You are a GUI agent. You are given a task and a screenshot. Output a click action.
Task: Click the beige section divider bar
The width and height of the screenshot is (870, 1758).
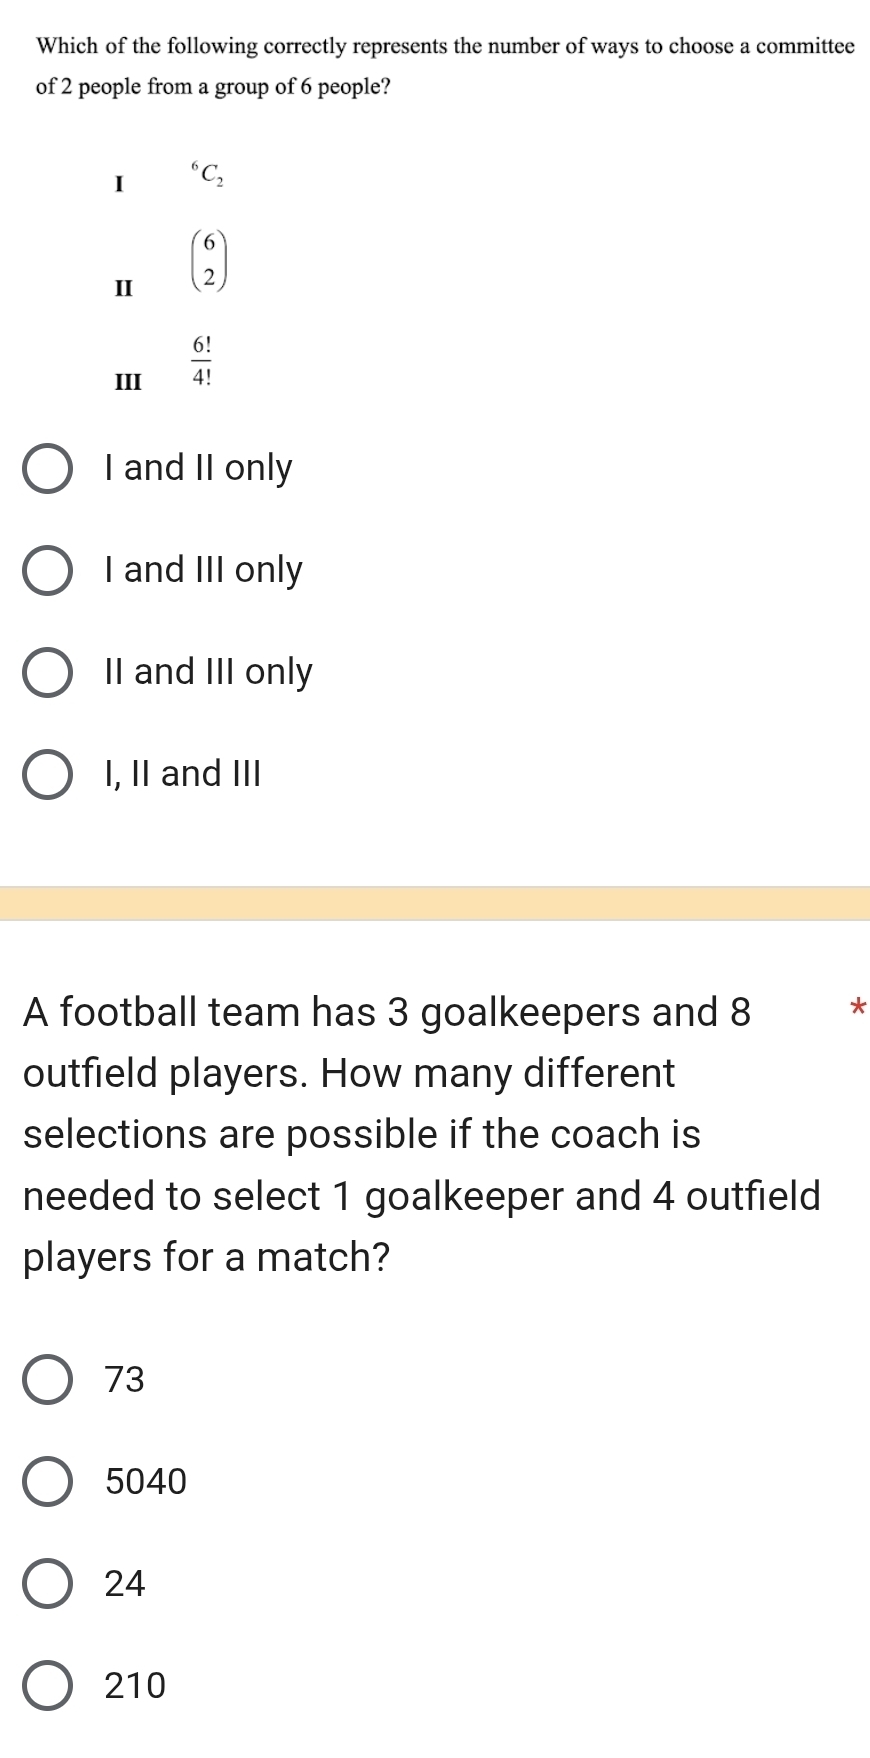(435, 903)
